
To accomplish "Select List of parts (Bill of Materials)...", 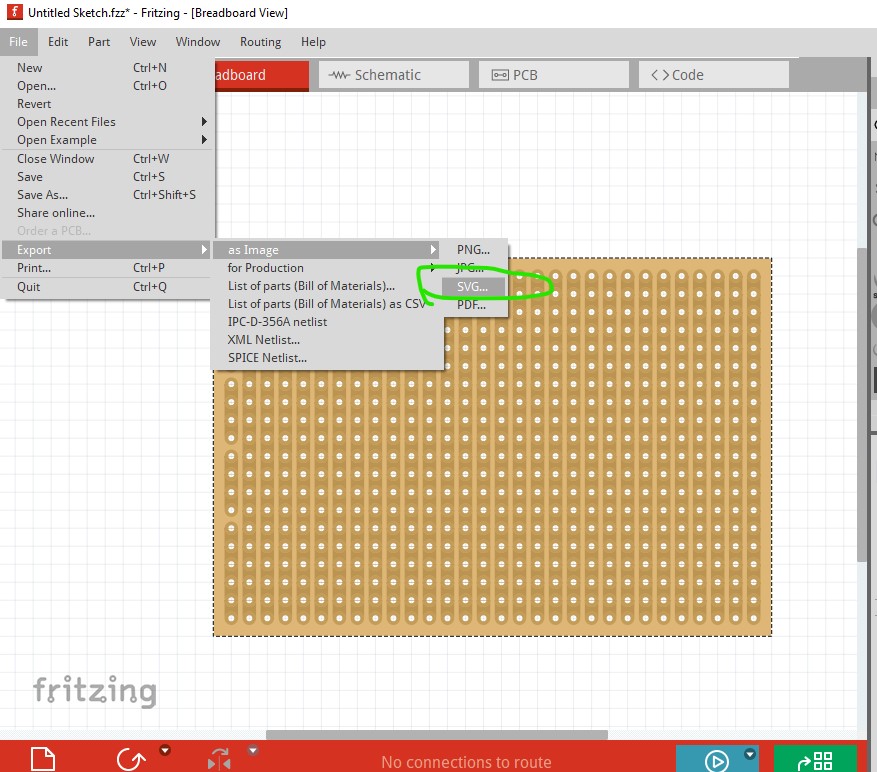I will pos(311,285).
